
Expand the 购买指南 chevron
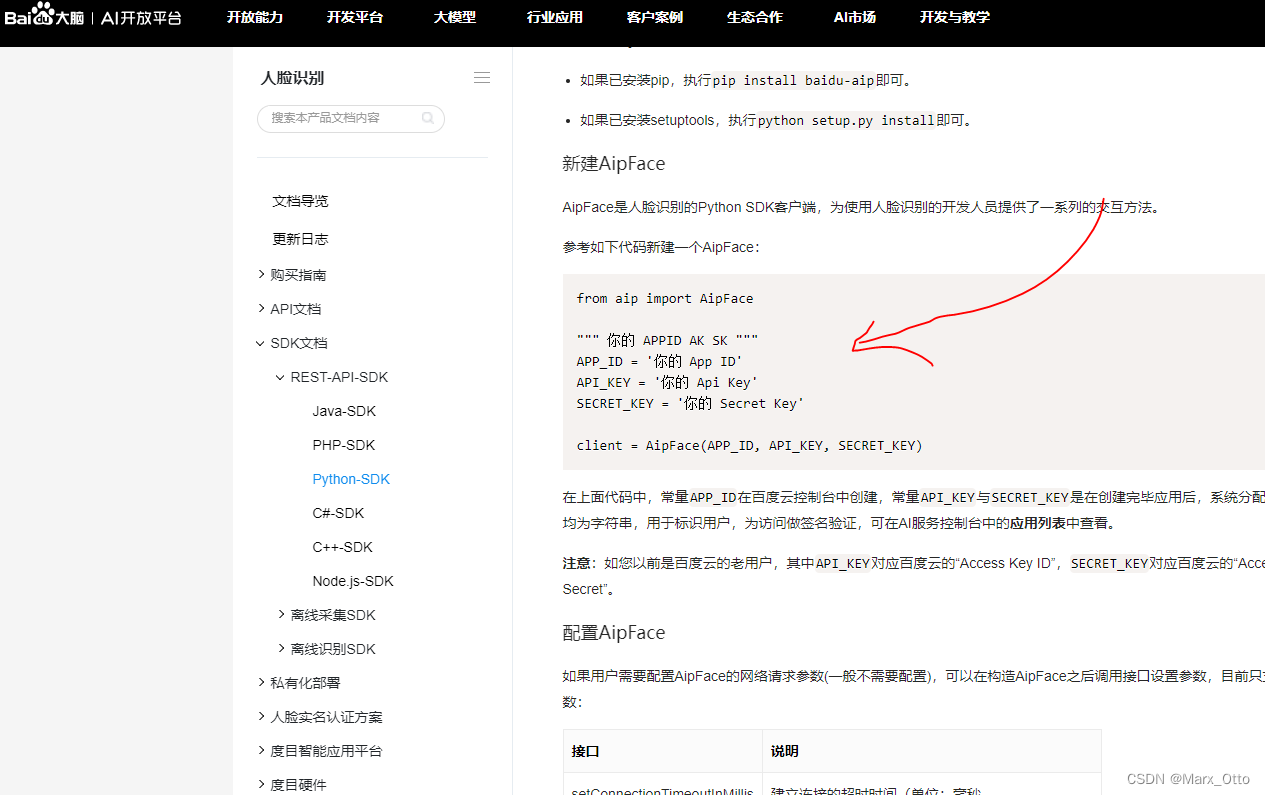click(261, 274)
